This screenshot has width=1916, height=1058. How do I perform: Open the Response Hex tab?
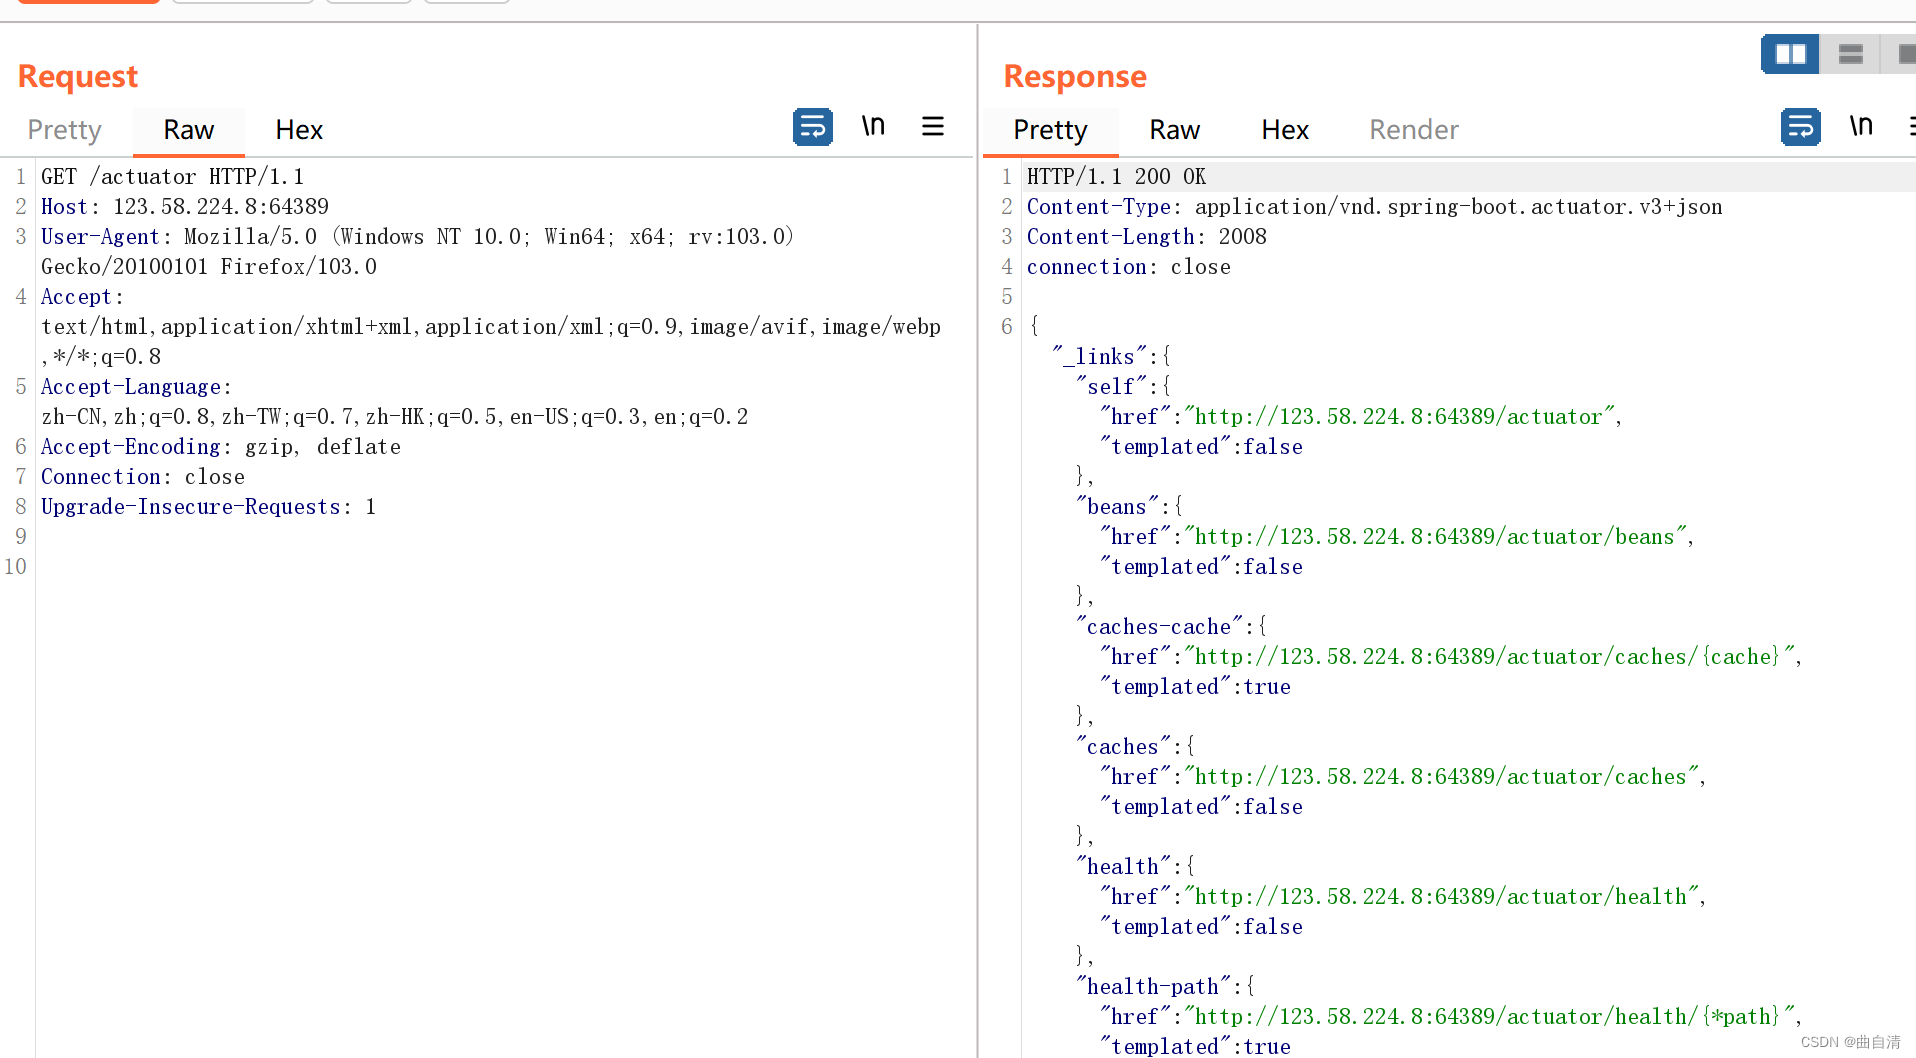point(1285,130)
